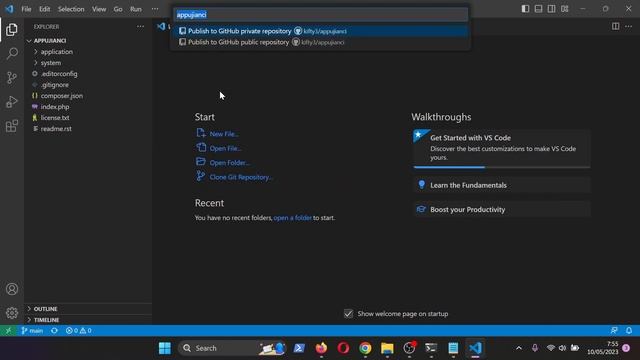Open the Customize Layout icon
The width and height of the screenshot is (640, 360).
coord(564,9)
